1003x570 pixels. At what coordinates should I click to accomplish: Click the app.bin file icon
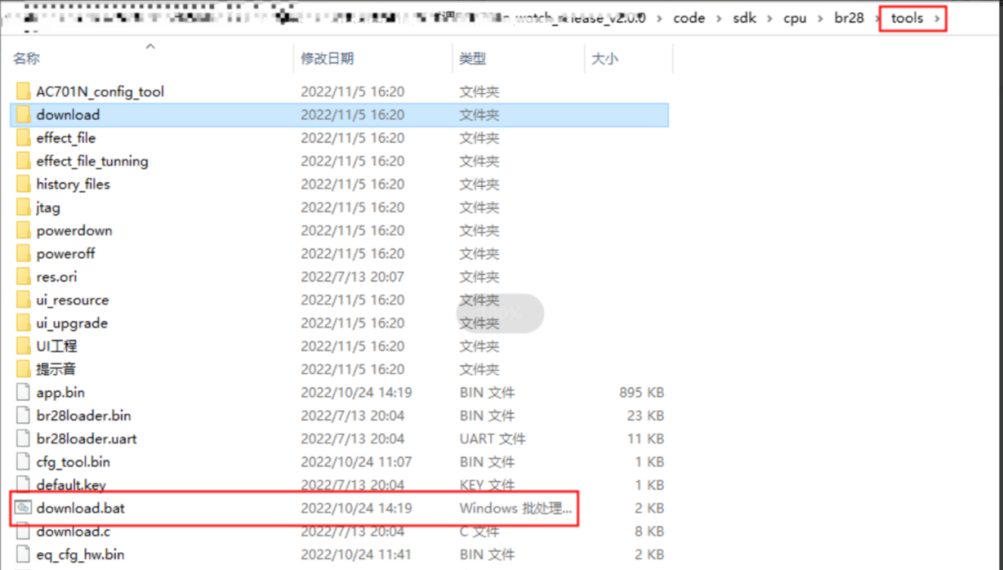23,392
